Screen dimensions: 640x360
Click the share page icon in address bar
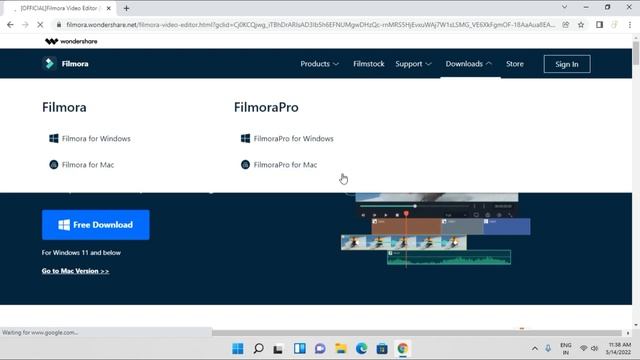566,24
